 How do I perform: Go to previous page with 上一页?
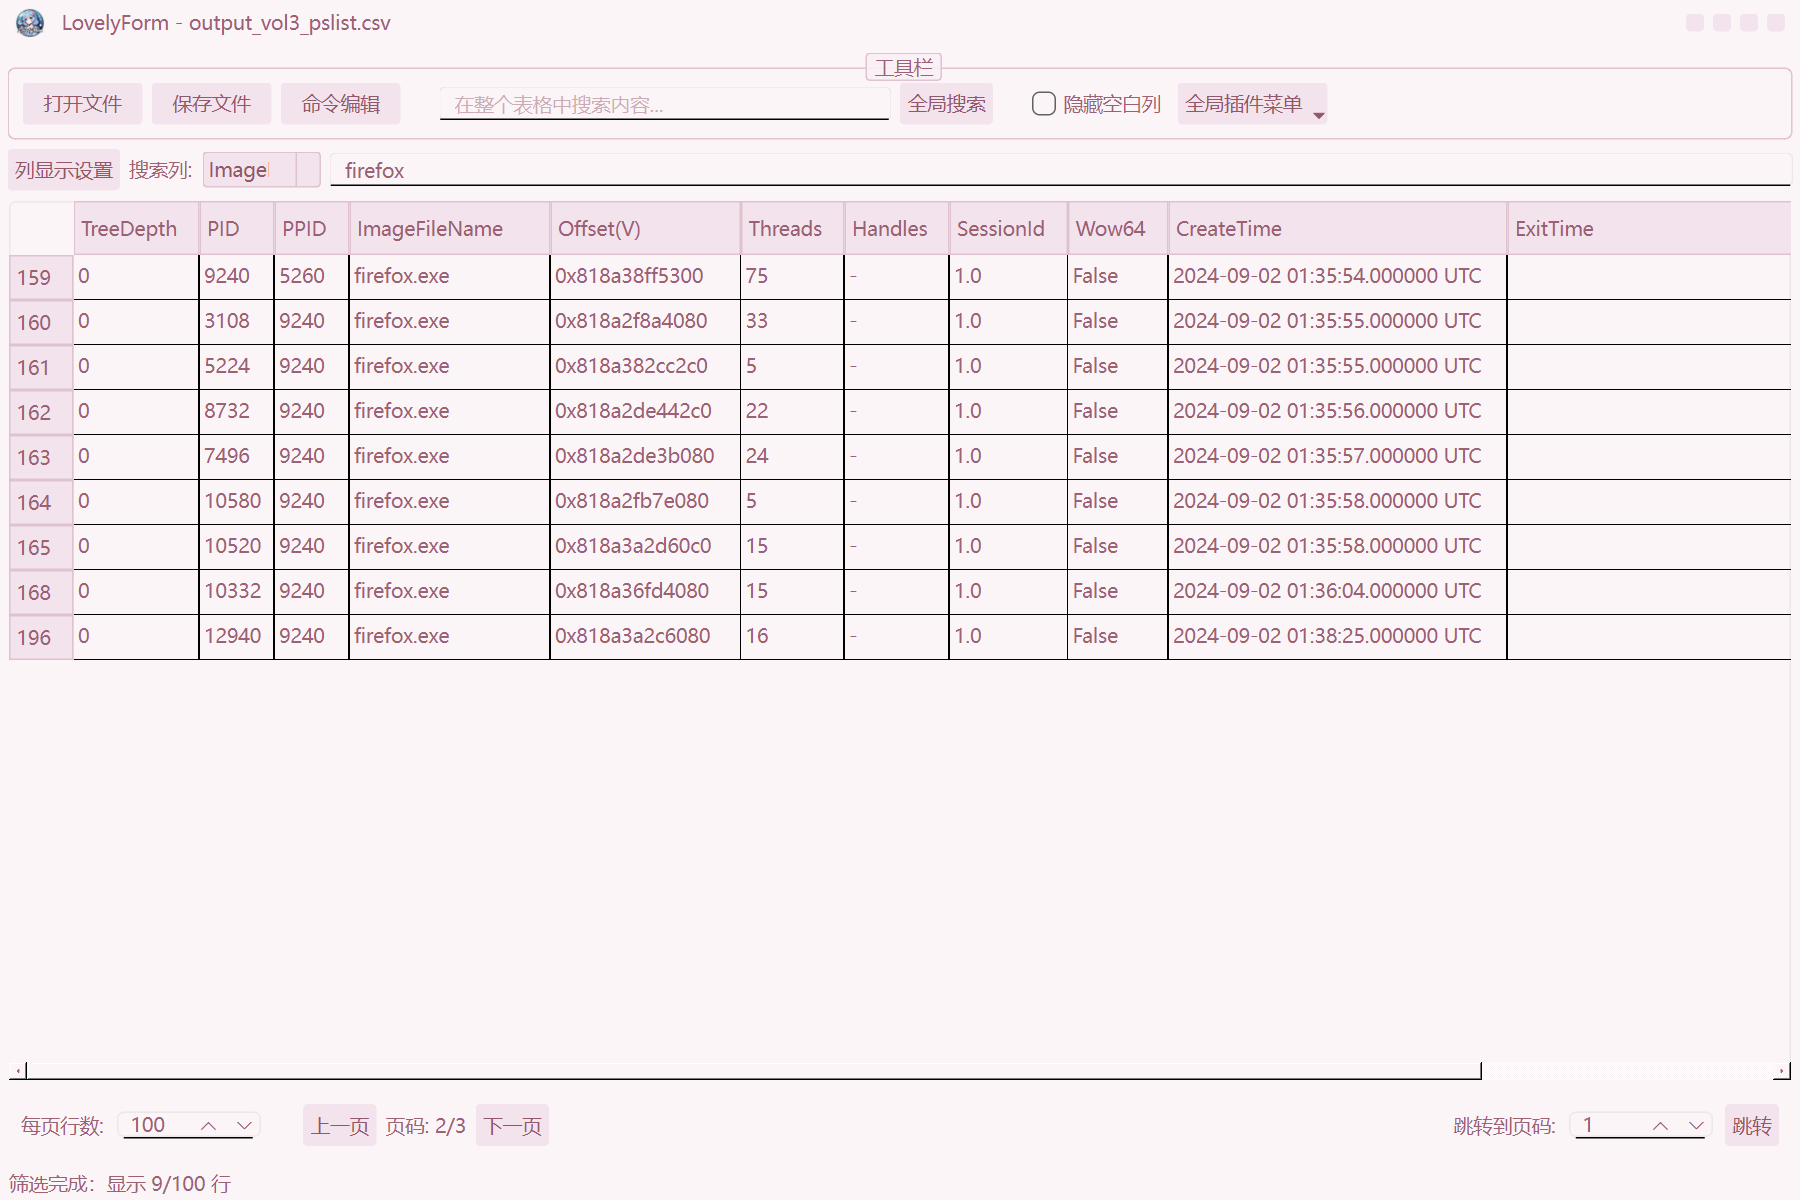point(340,1126)
